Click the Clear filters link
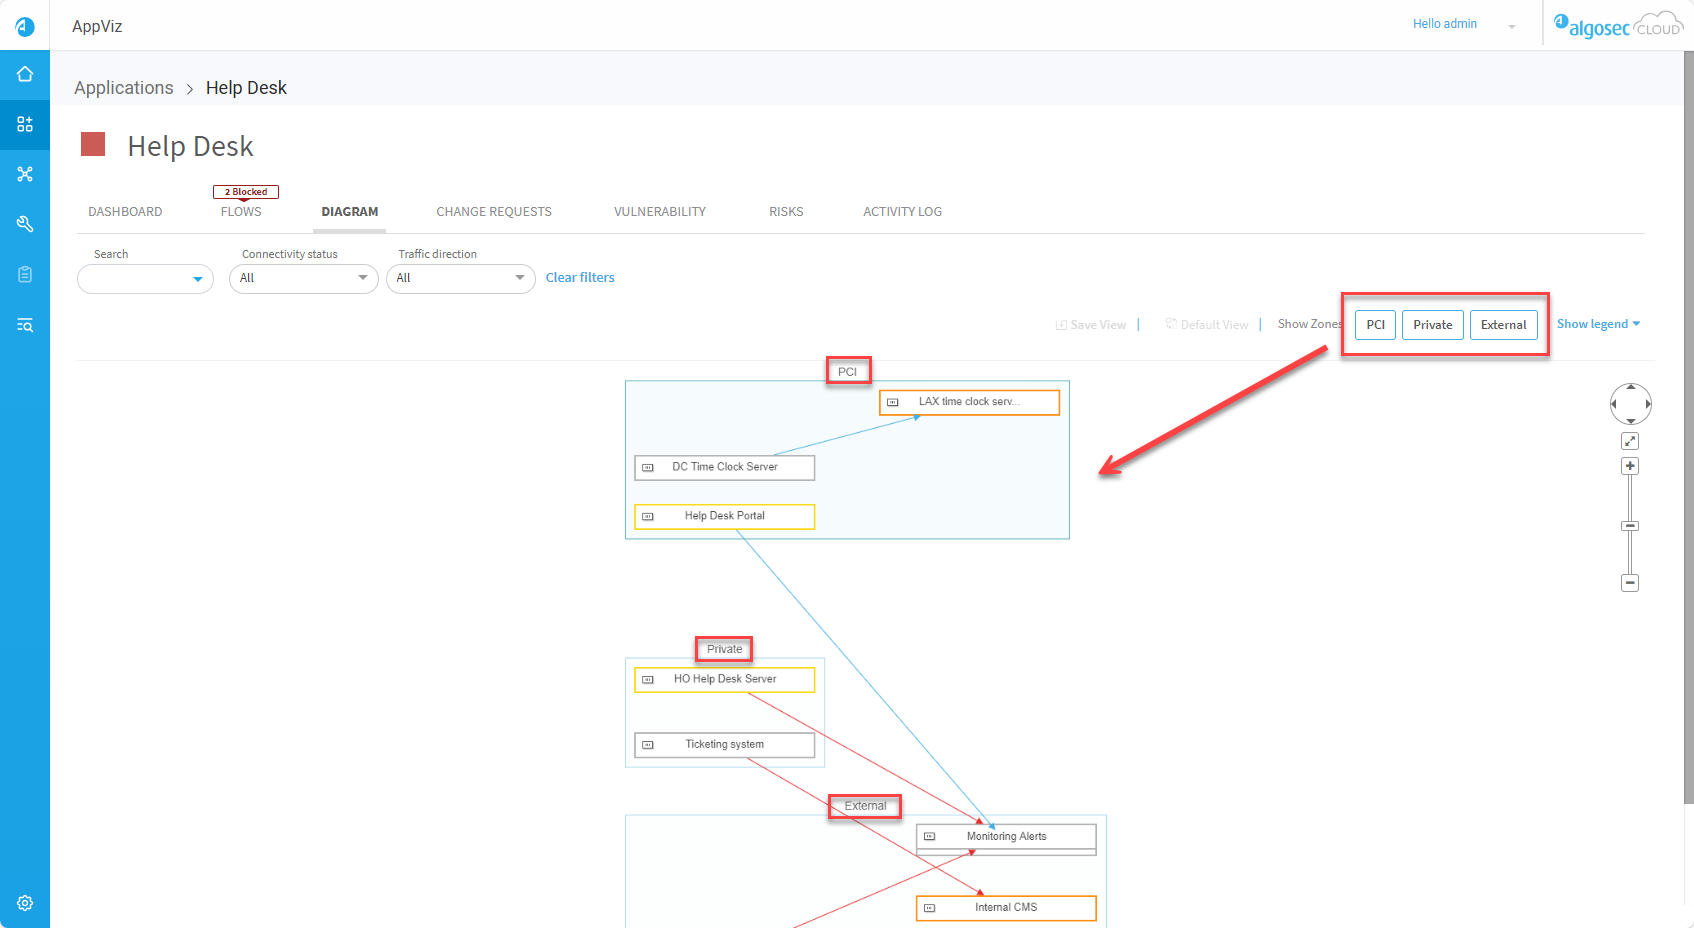The width and height of the screenshot is (1694, 928). pyautogui.click(x=580, y=278)
